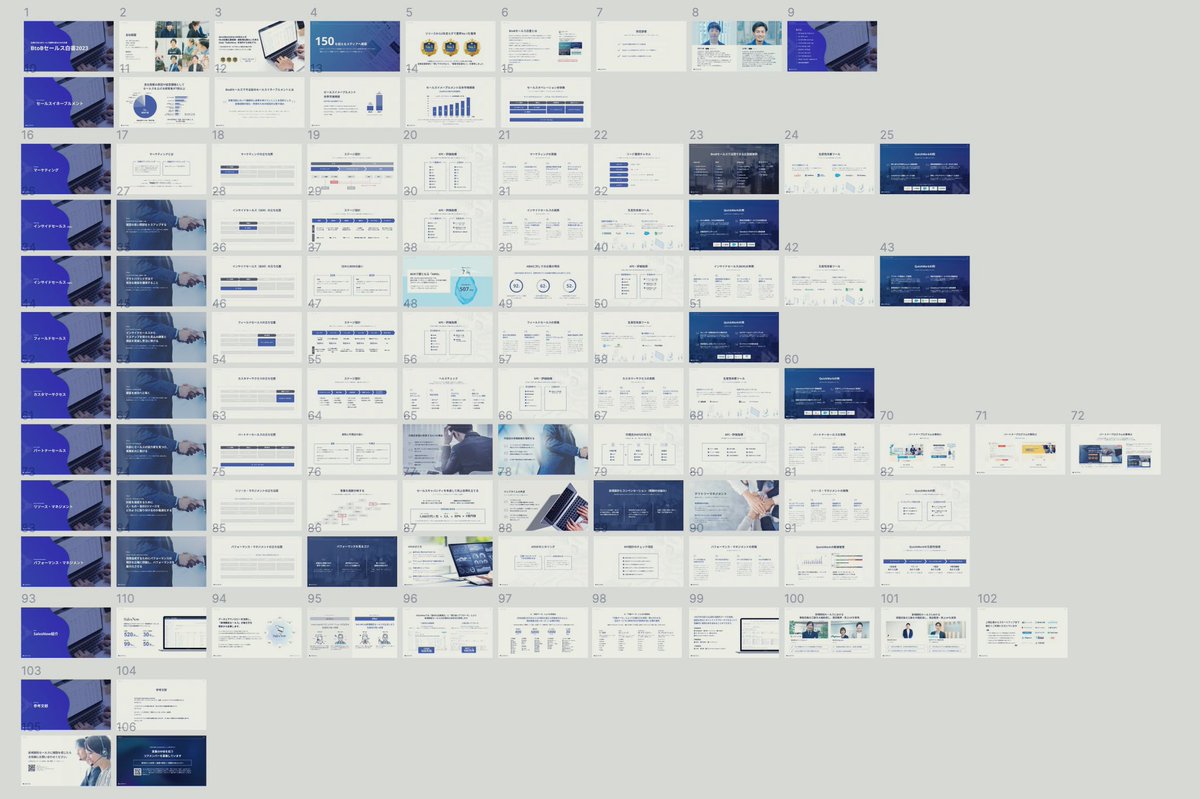The width and height of the screenshot is (1200, 799).
Task: Open slide 95 with two persona illustrations
Action: coord(354,632)
